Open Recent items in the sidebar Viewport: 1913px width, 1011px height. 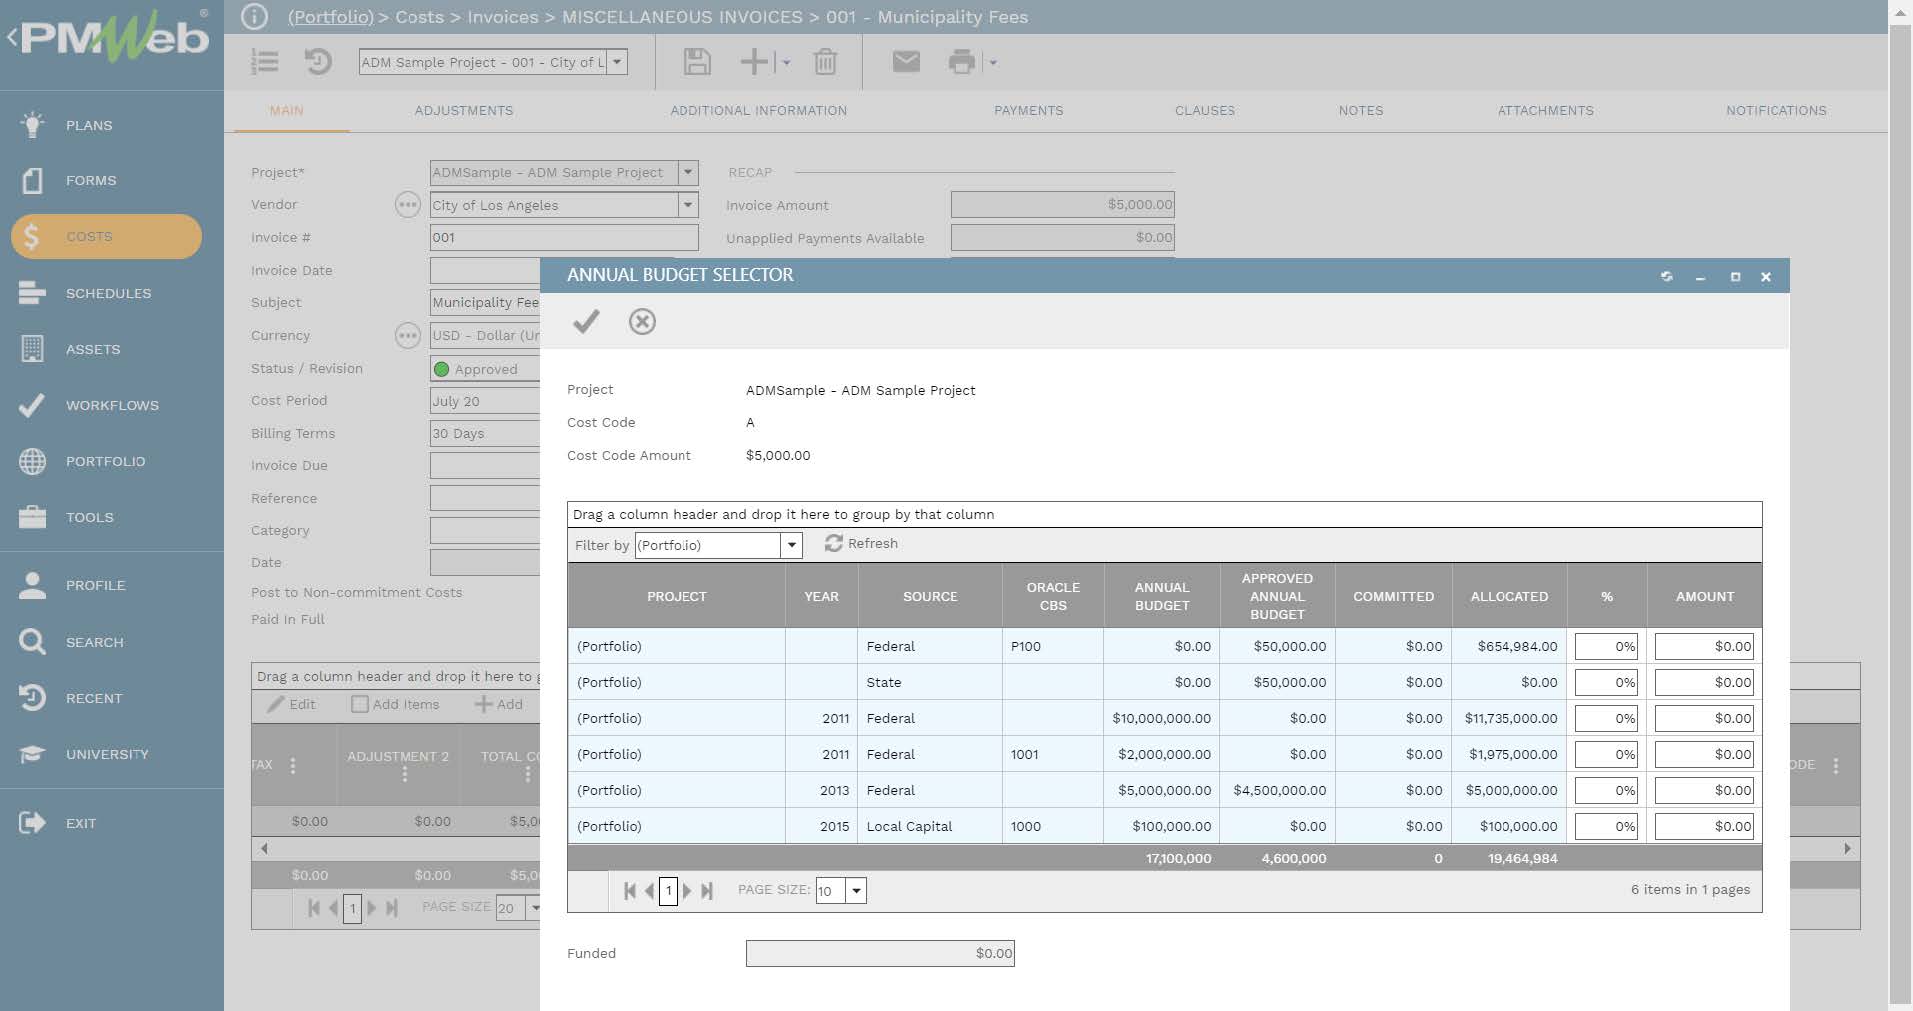click(94, 698)
